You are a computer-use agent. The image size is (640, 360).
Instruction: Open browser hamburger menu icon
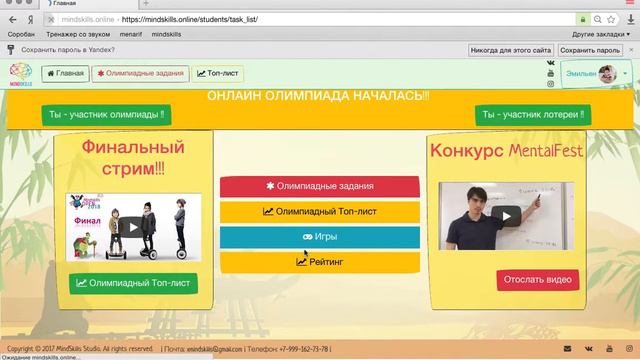tap(631, 2)
